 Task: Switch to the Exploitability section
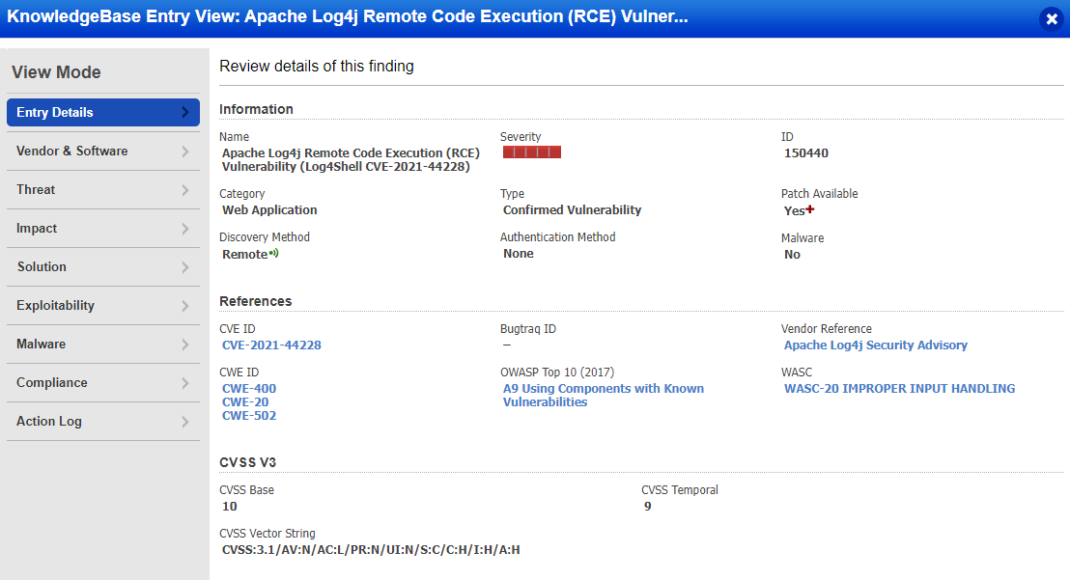tap(103, 305)
